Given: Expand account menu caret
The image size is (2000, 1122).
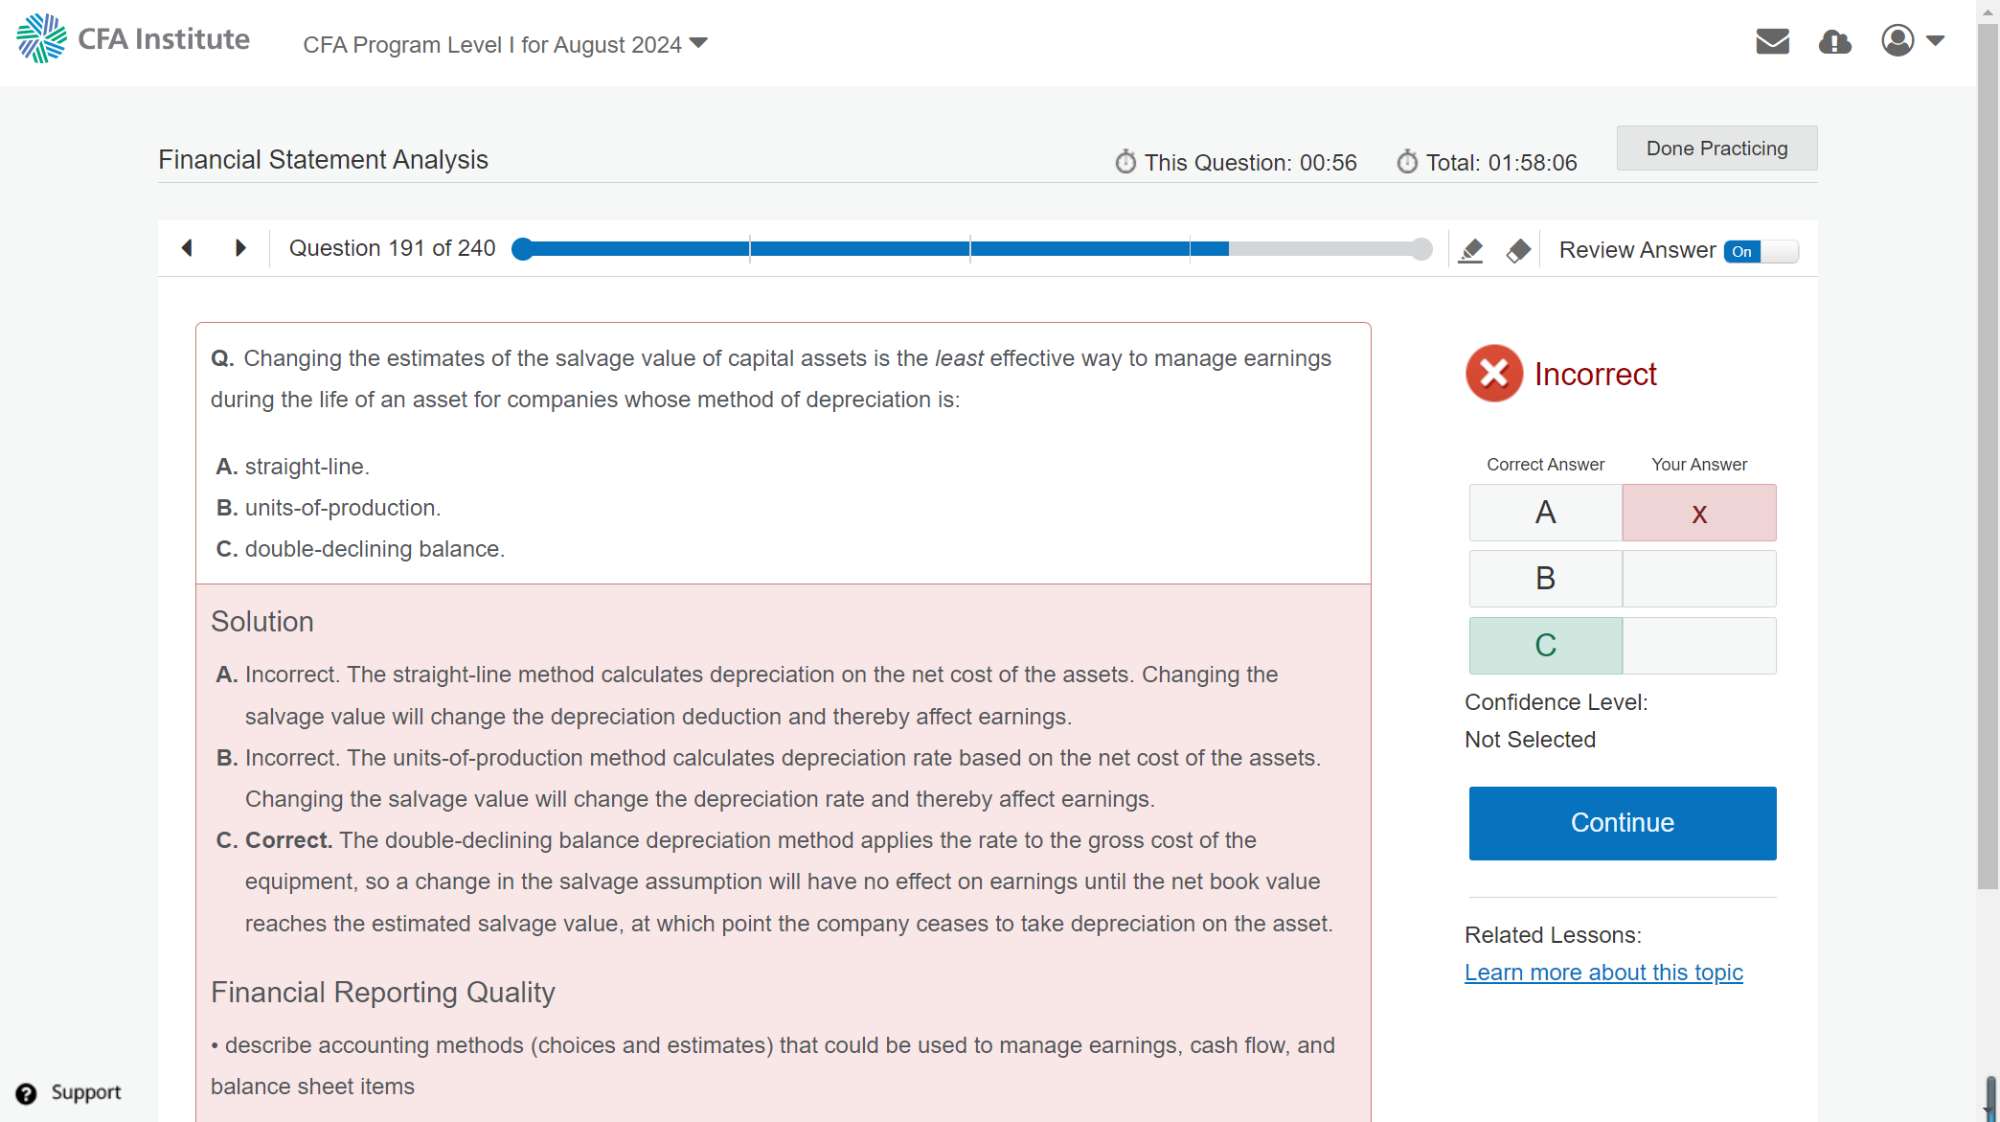Looking at the screenshot, I should point(1935,41).
